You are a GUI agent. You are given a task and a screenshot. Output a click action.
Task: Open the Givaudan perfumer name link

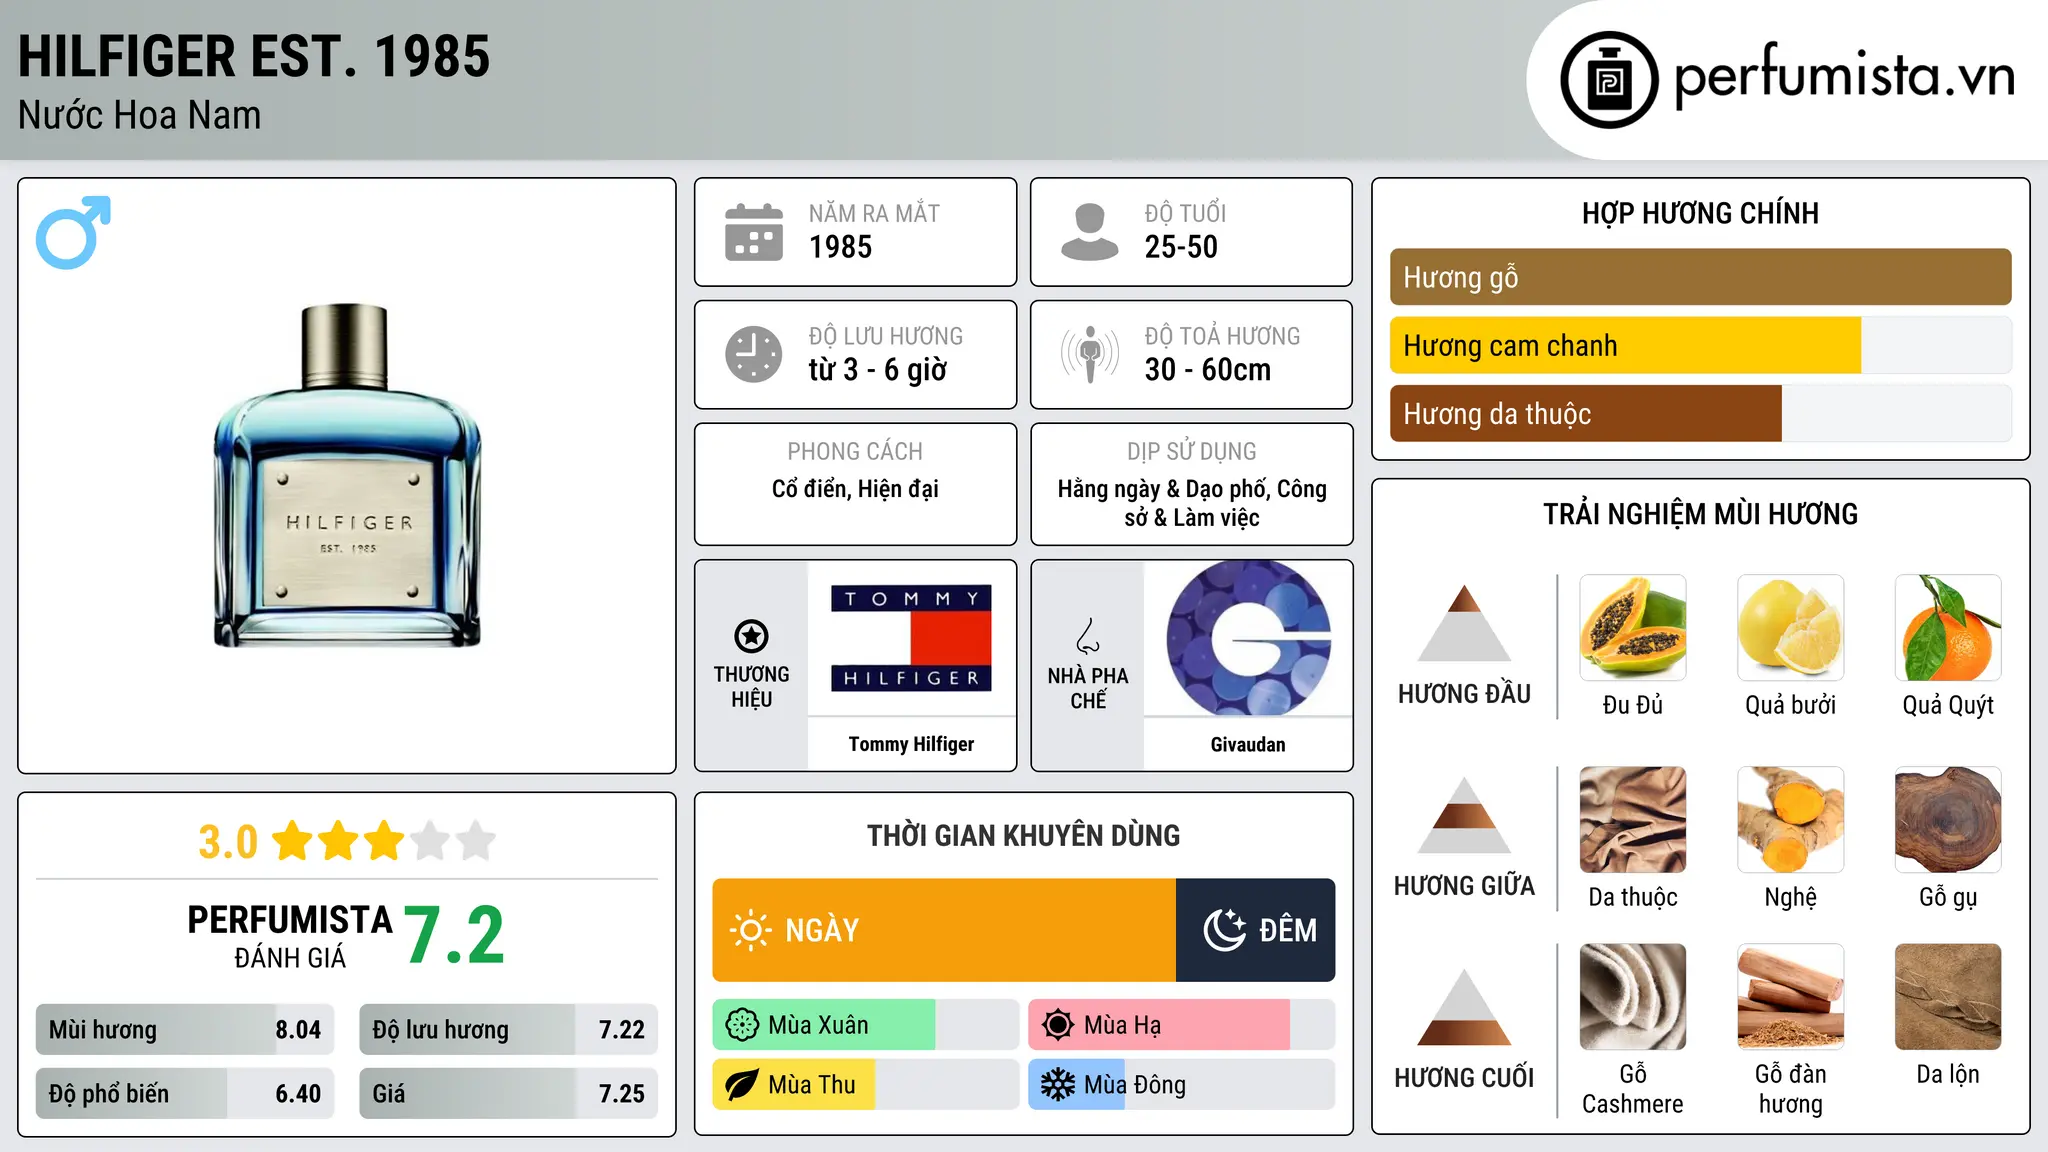click(x=1248, y=744)
